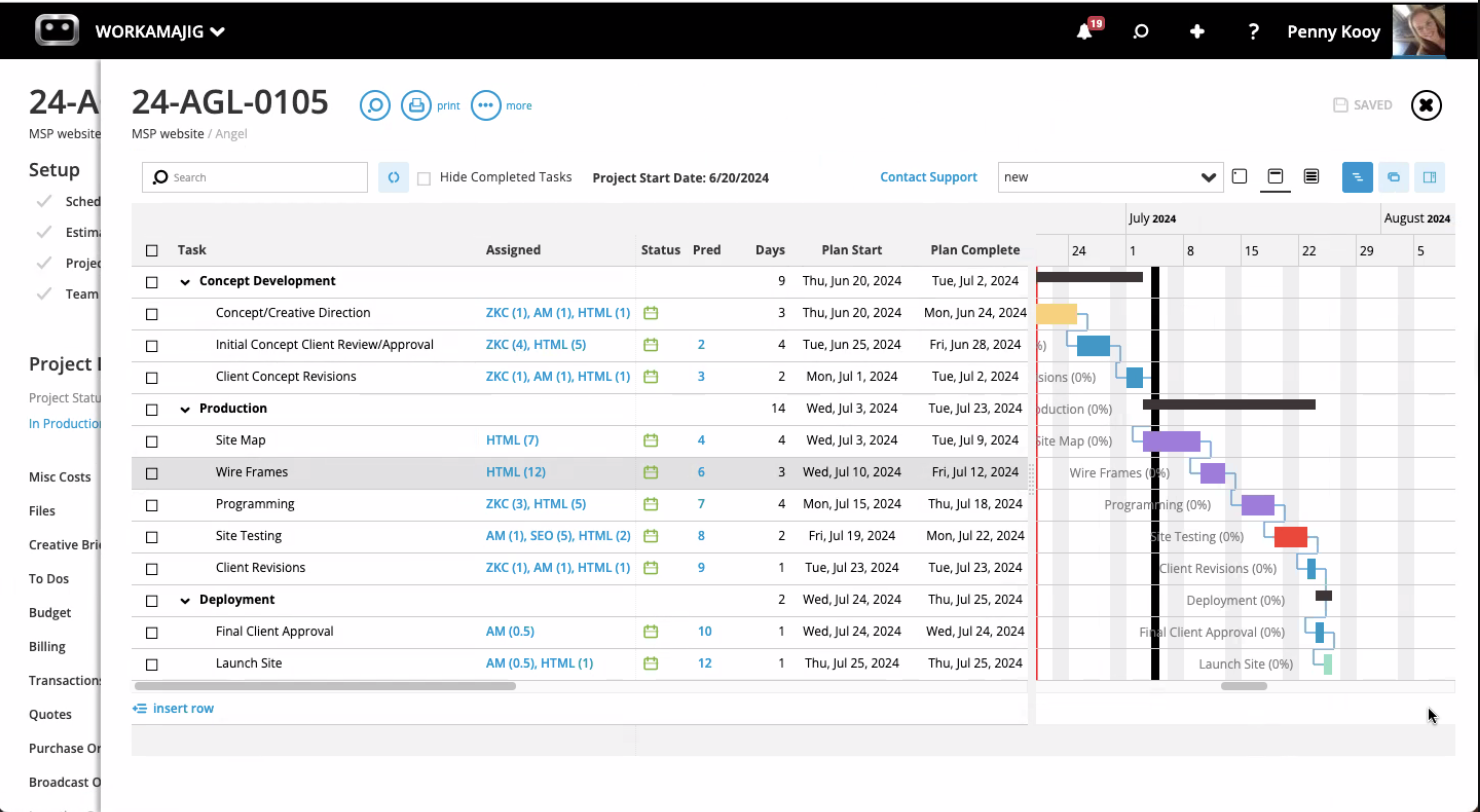
Task: Select the compact row layout icon
Action: click(1239, 176)
